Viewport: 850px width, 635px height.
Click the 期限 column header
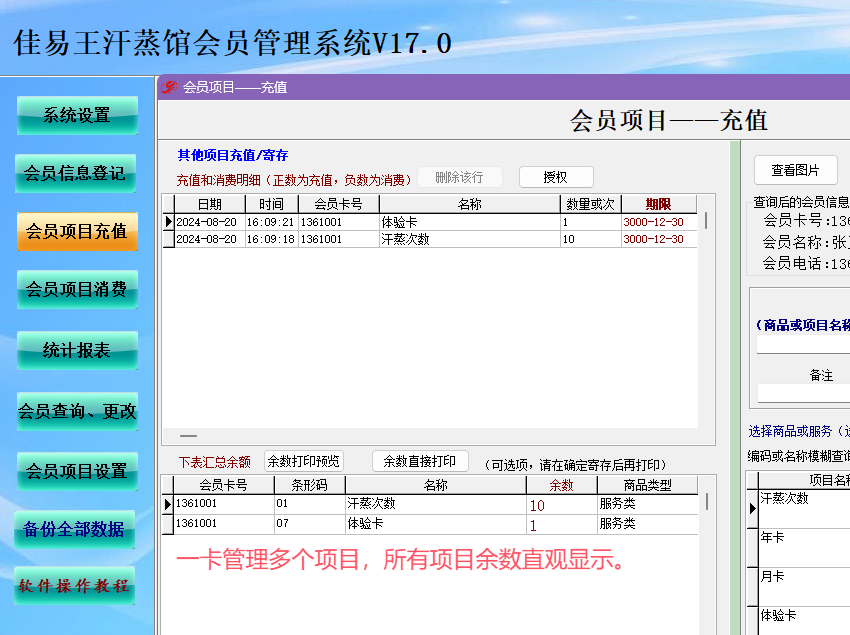tap(659, 204)
